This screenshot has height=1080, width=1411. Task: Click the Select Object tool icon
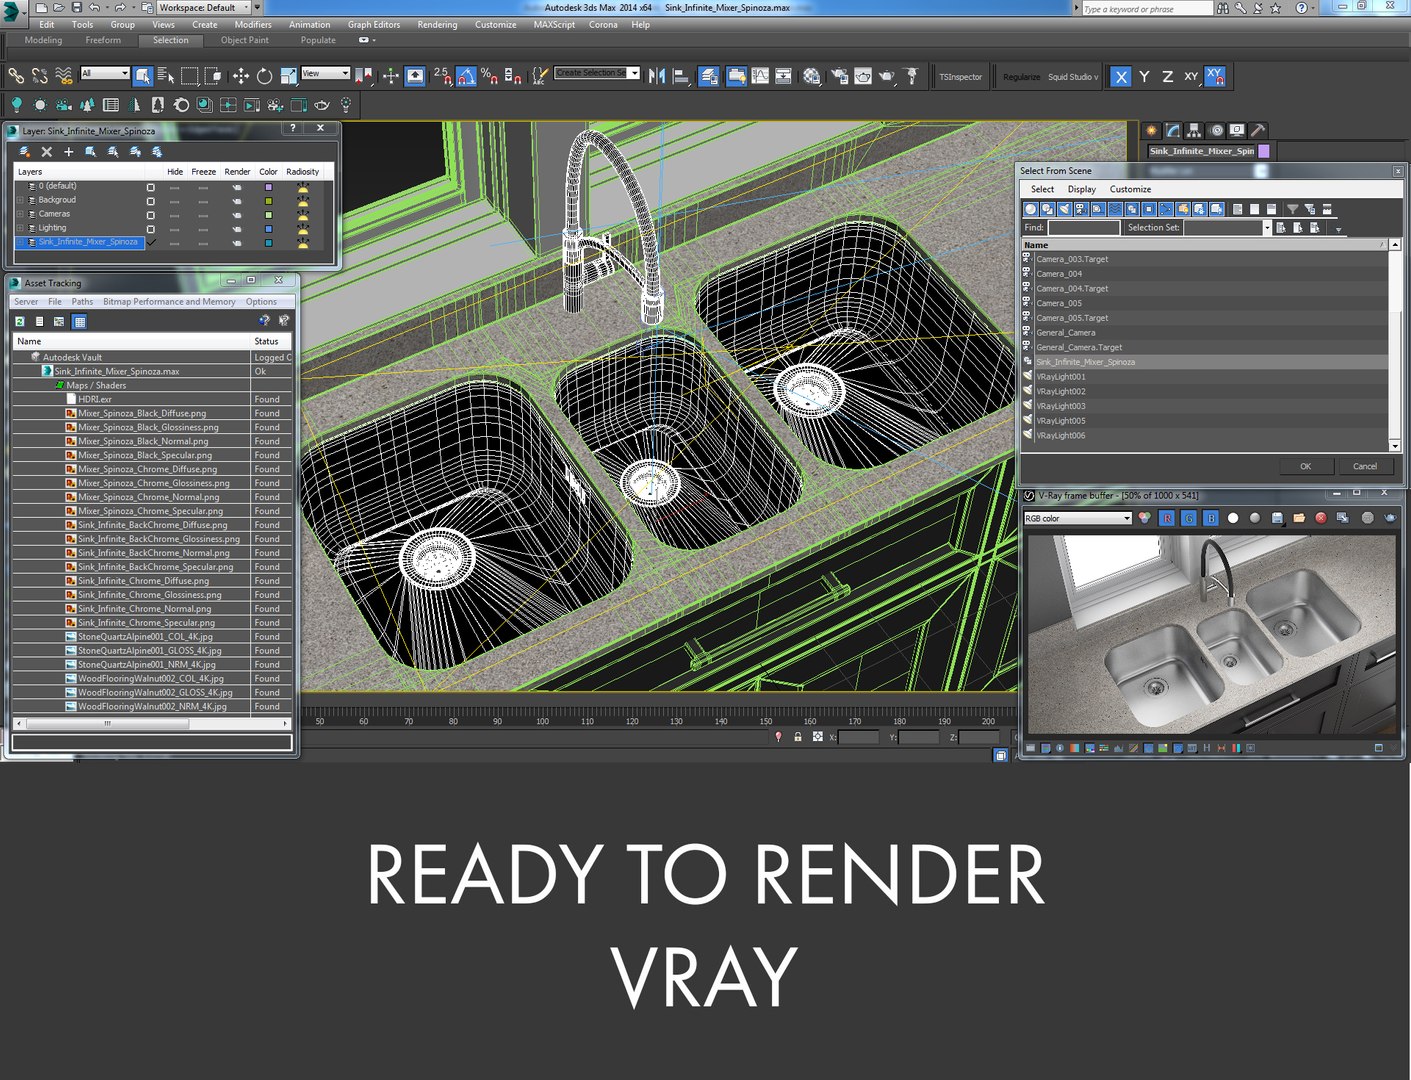click(143, 76)
